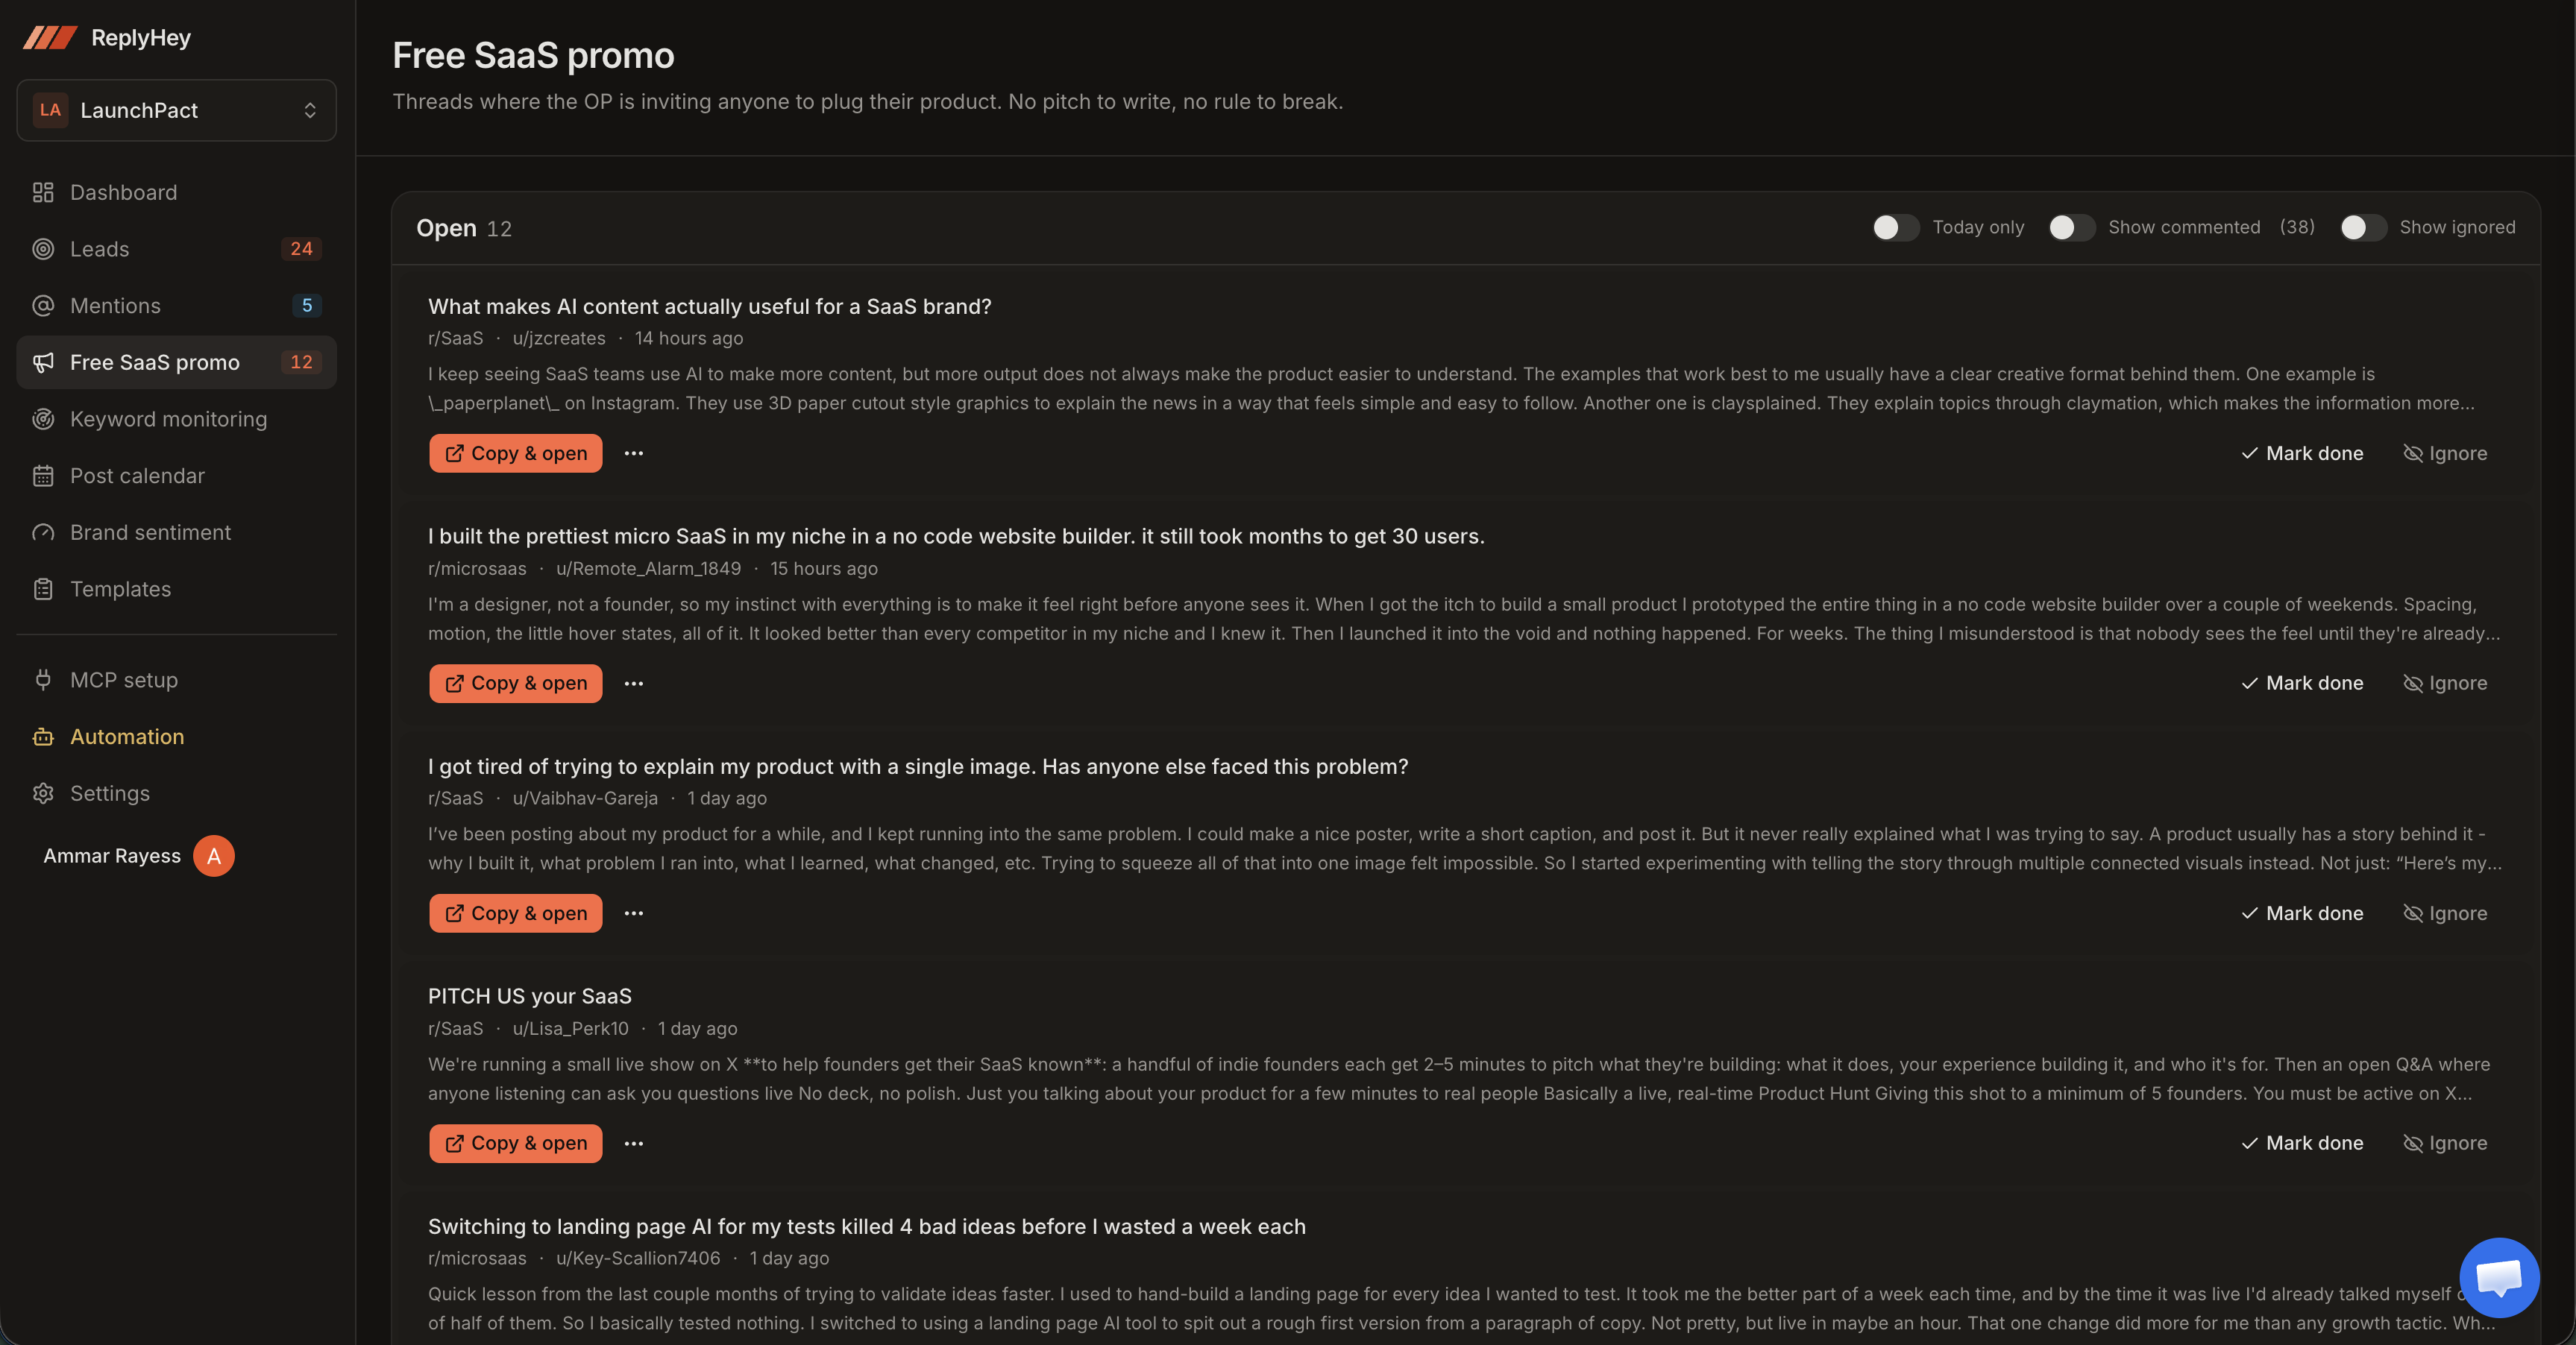Ignore the single image product post

2445,913
